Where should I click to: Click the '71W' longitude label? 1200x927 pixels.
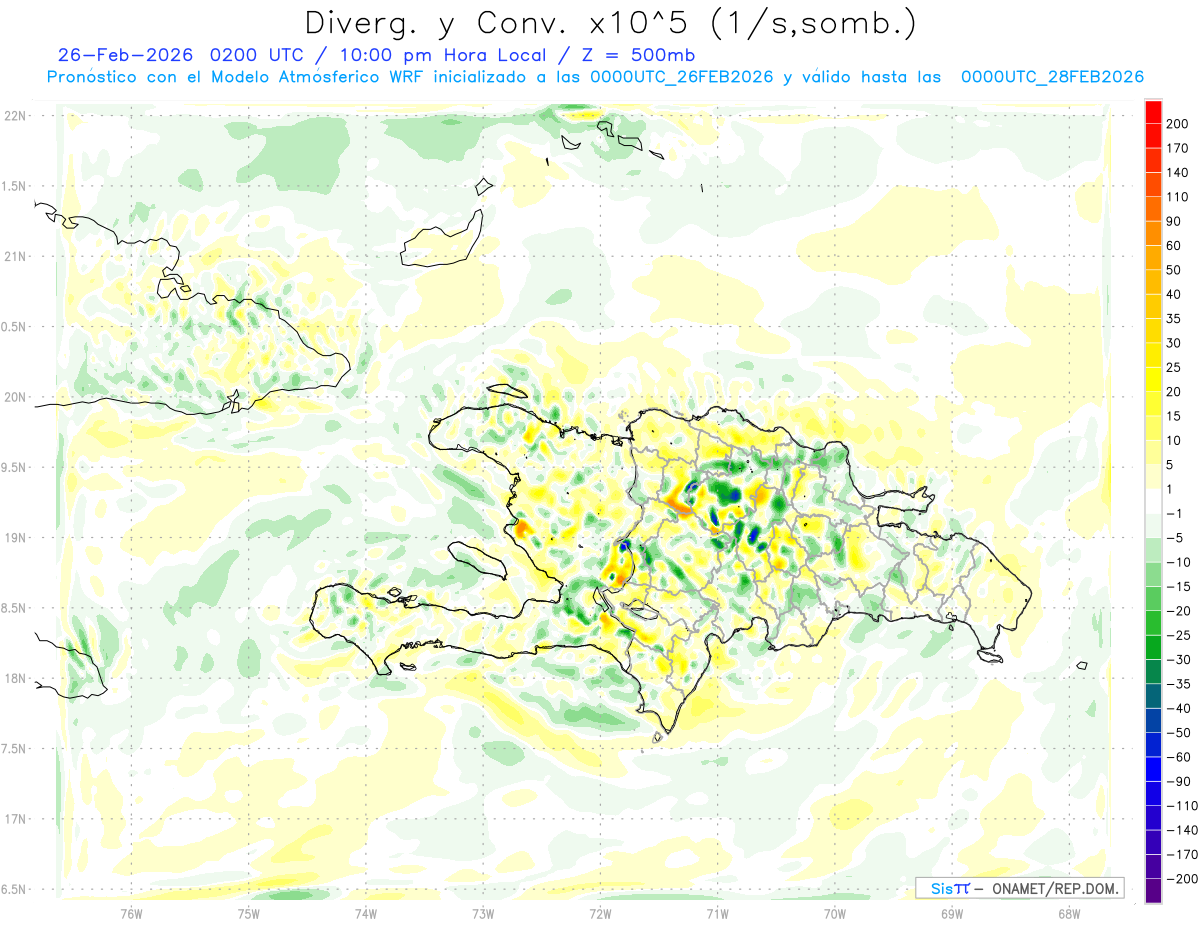pyautogui.click(x=717, y=912)
